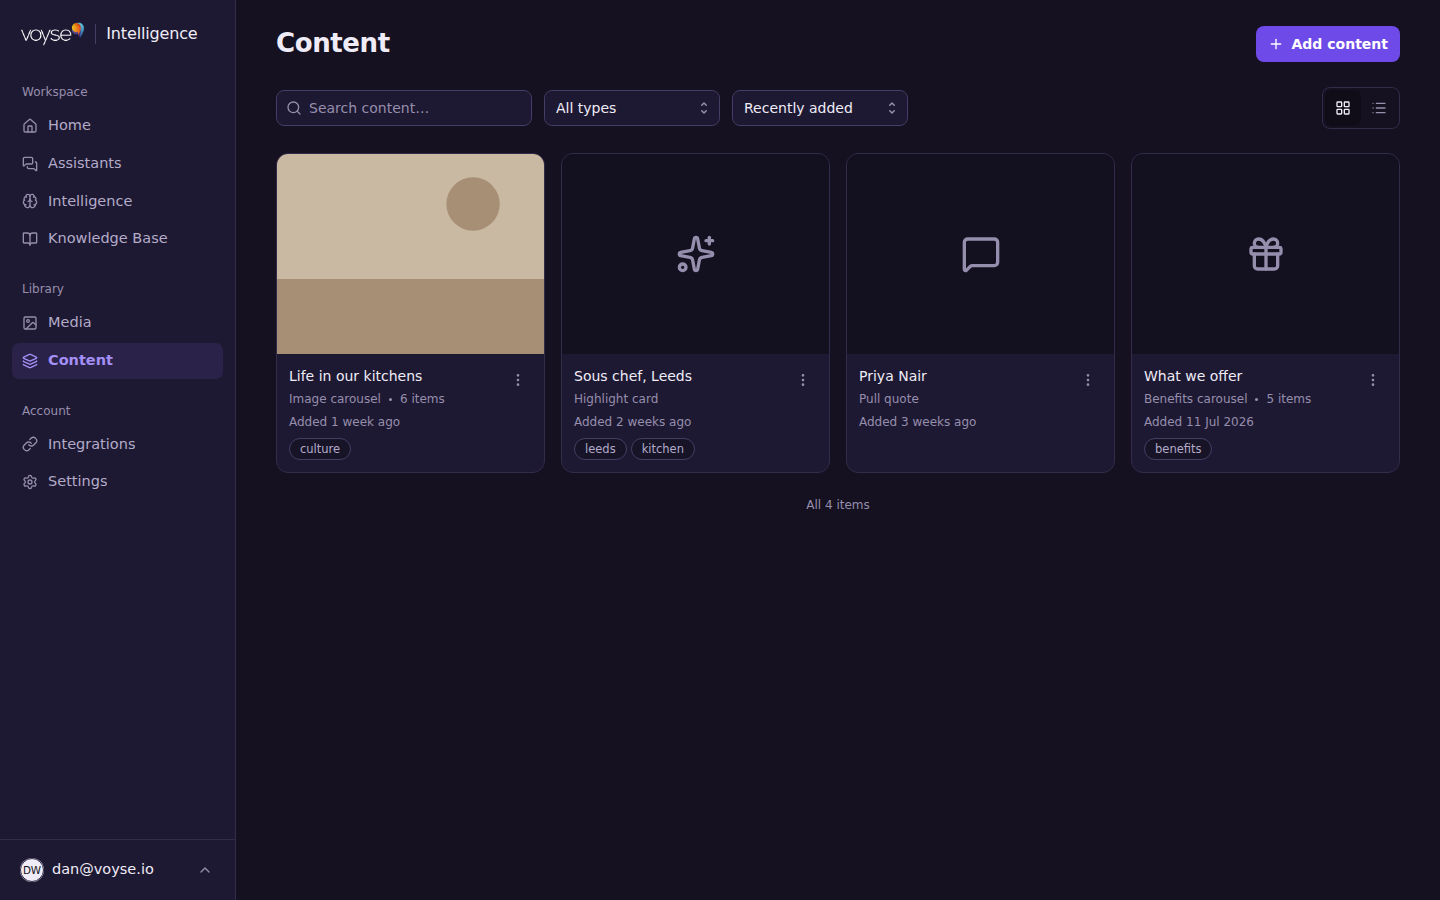The height and width of the screenshot is (900, 1440).
Task: Open Life in our kitchens thumbnail
Action: [411, 254]
